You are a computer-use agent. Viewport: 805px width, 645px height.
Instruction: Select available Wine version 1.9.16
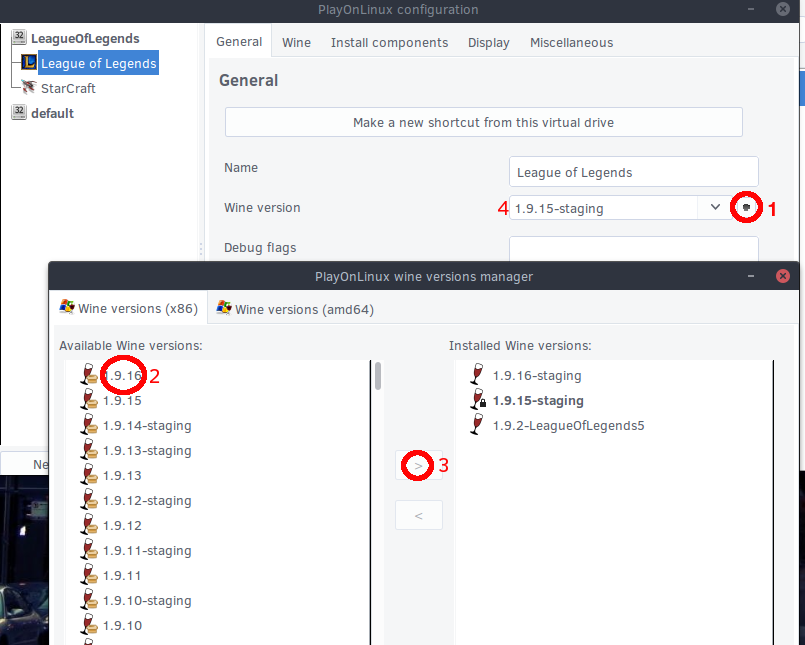122,375
